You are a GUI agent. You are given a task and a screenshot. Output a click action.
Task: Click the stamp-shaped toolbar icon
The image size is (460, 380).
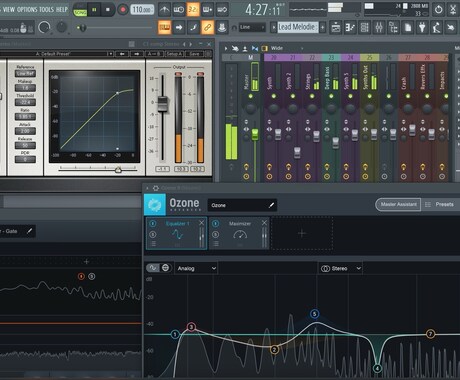pyautogui.click(x=222, y=27)
